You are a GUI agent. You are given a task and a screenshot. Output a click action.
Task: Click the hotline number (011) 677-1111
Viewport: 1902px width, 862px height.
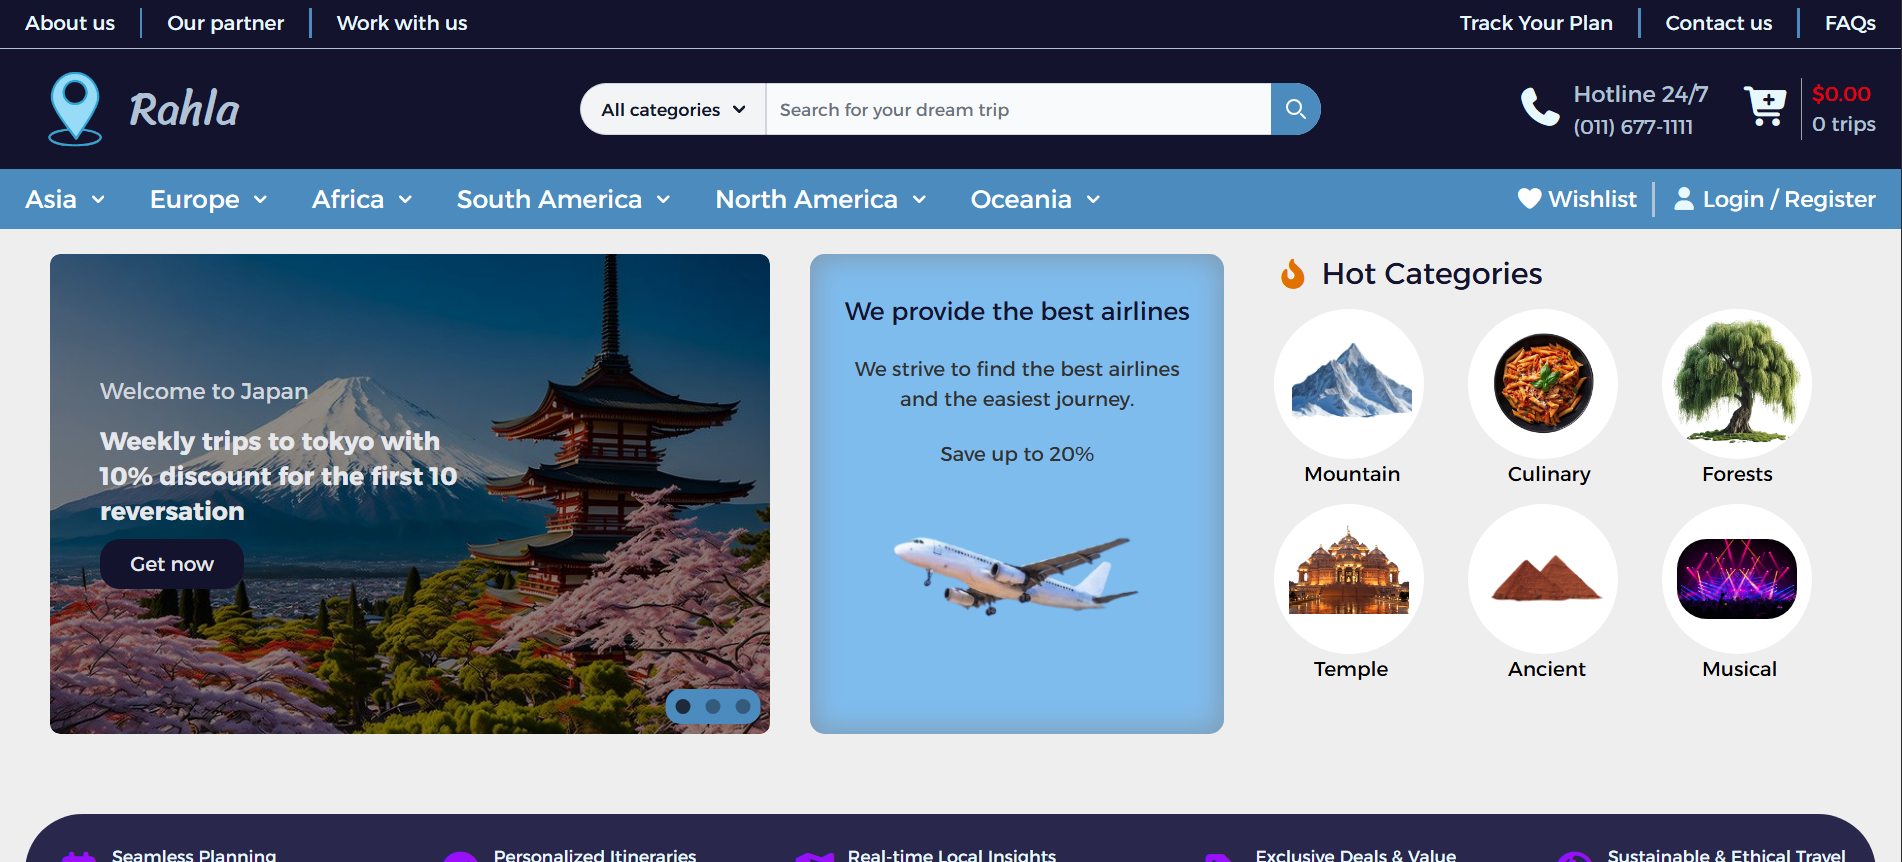[x=1633, y=127]
